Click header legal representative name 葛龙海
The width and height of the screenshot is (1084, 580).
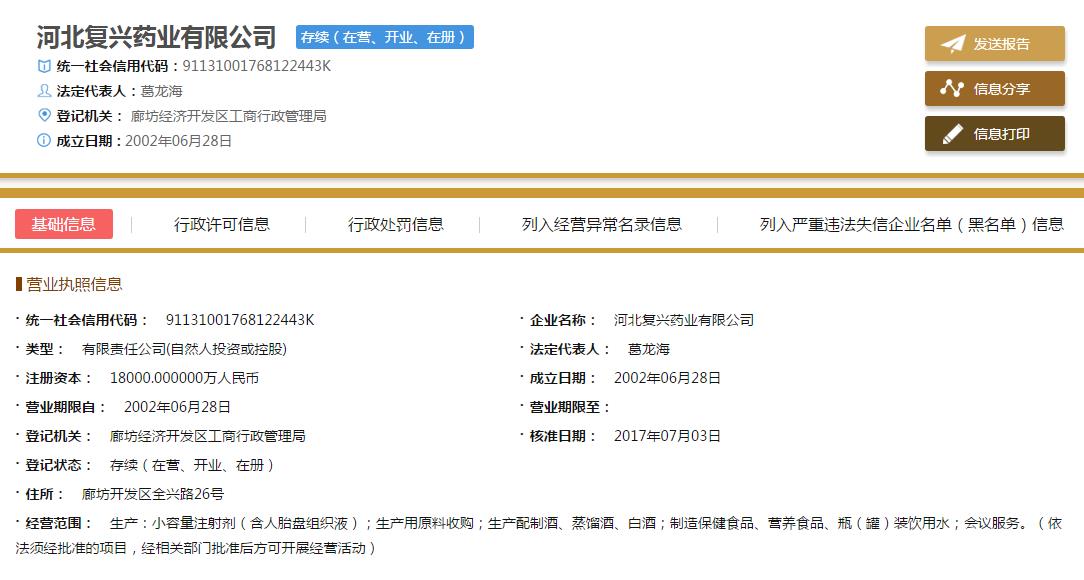[161, 91]
